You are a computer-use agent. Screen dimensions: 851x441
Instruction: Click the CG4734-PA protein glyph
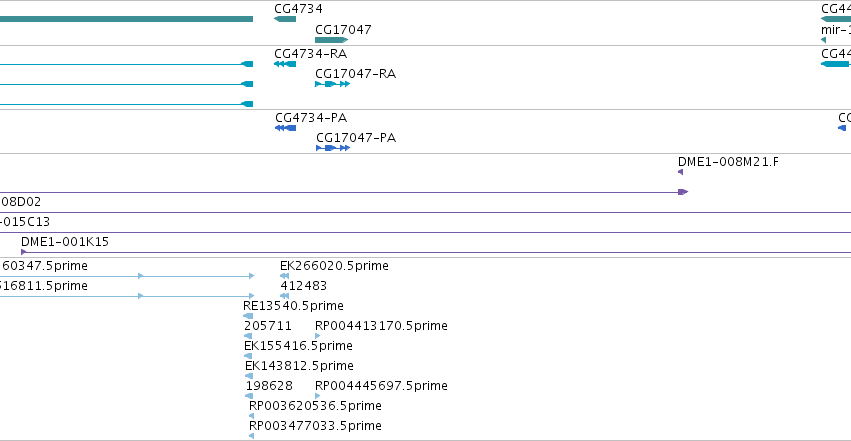[285, 128]
